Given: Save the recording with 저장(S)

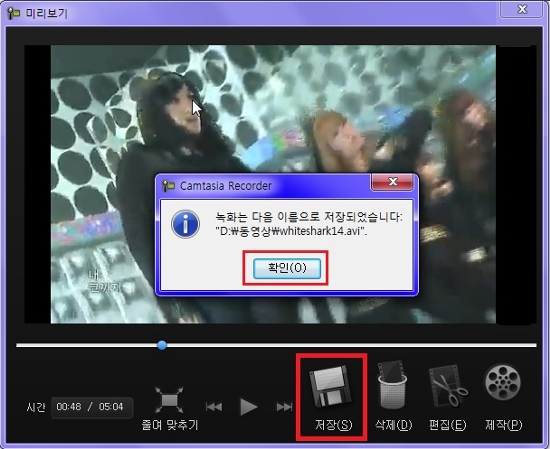Looking at the screenshot, I should (332, 397).
